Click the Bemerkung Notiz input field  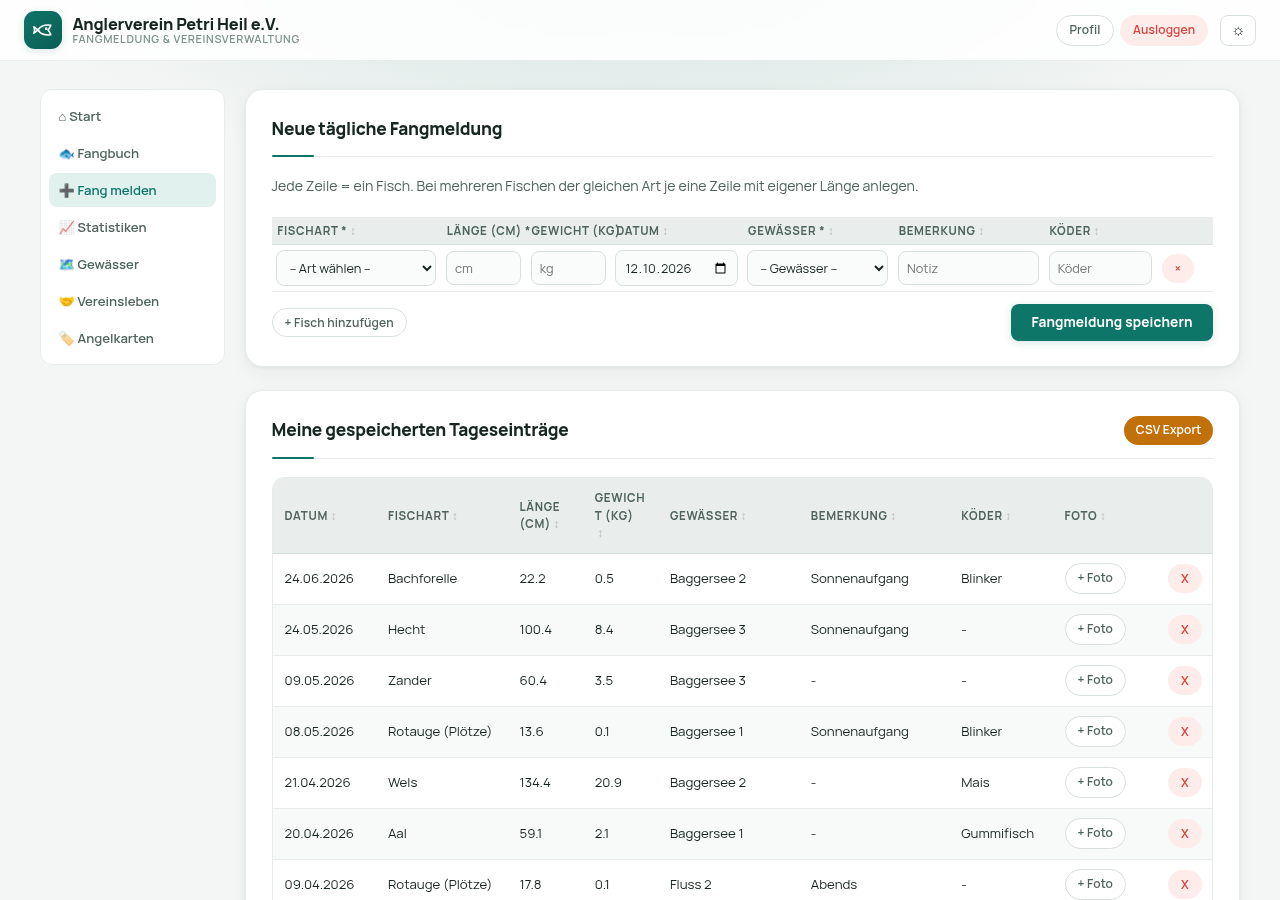pyautogui.click(x=968, y=268)
